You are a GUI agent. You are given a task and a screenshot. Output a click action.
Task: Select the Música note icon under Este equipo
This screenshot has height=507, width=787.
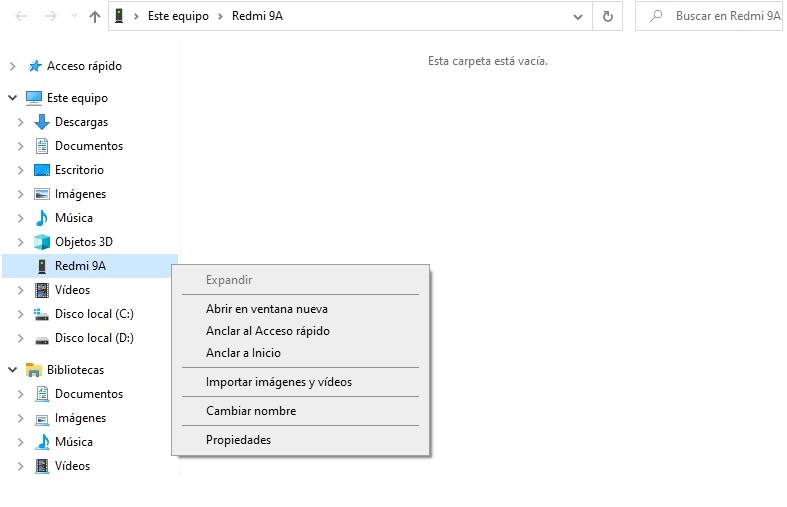tap(42, 218)
